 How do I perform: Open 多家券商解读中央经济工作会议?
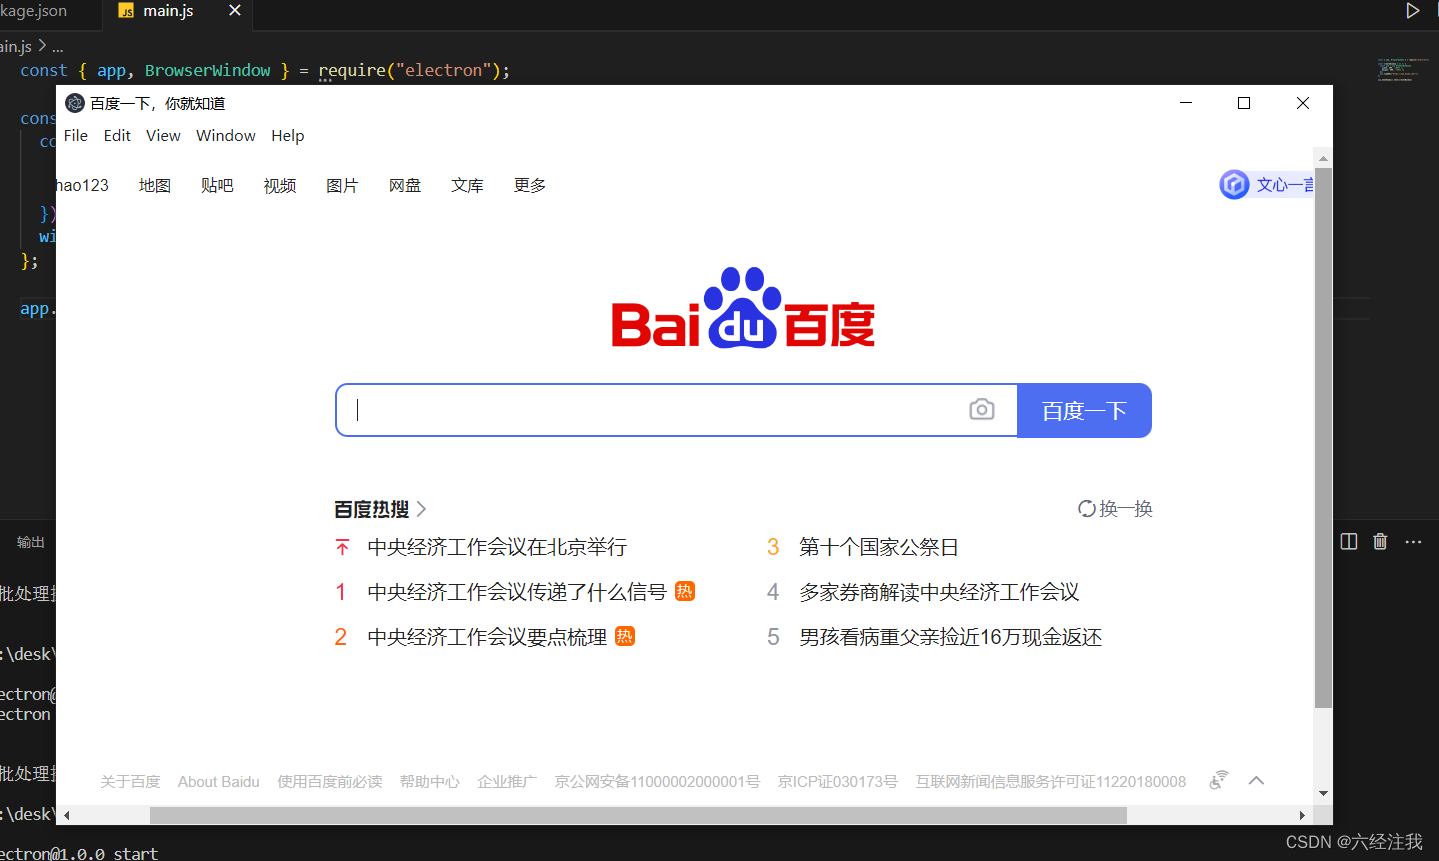tap(939, 592)
